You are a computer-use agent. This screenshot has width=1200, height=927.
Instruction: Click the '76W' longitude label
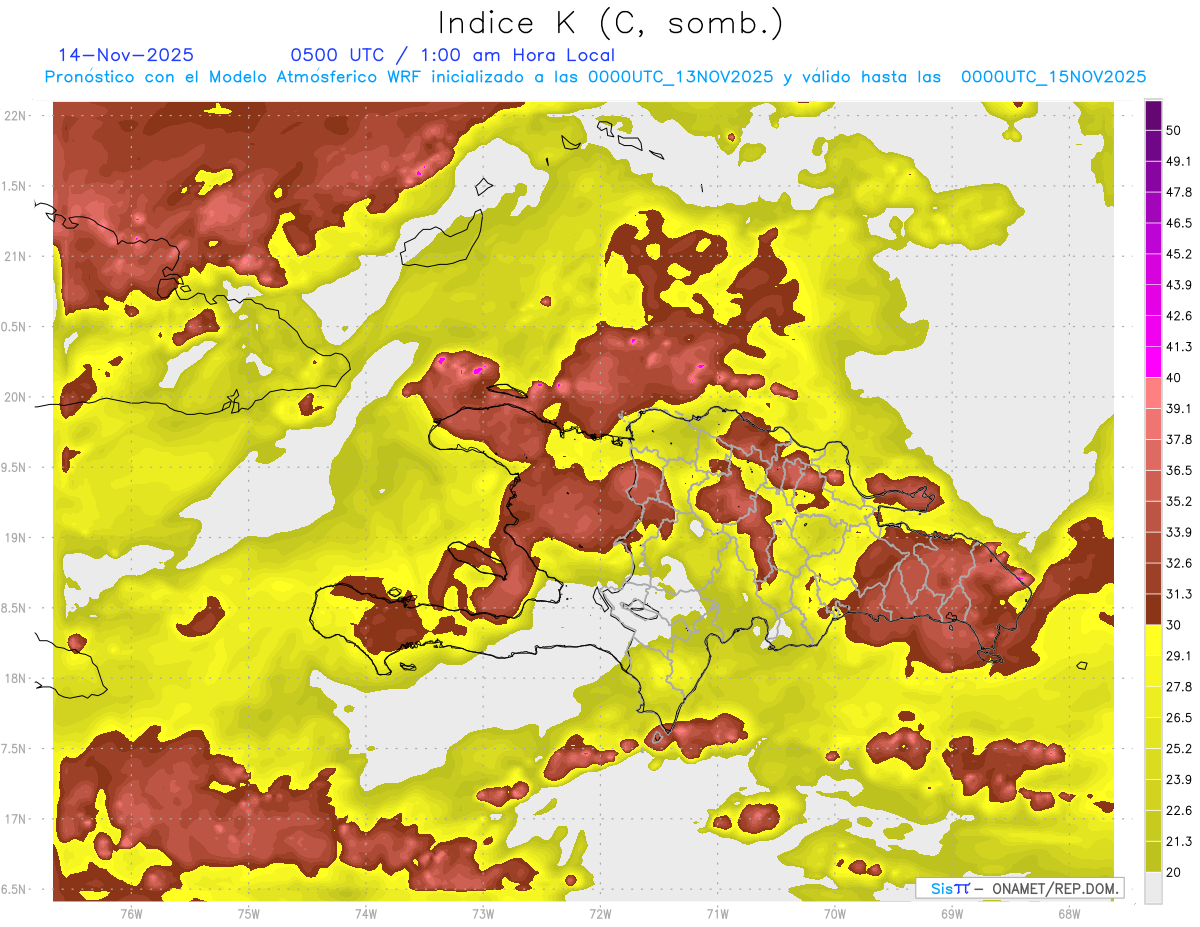(131, 914)
